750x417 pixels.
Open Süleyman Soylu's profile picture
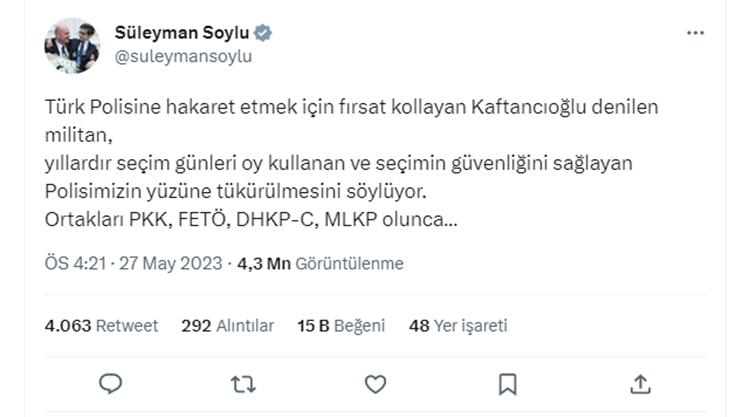pyautogui.click(x=71, y=45)
